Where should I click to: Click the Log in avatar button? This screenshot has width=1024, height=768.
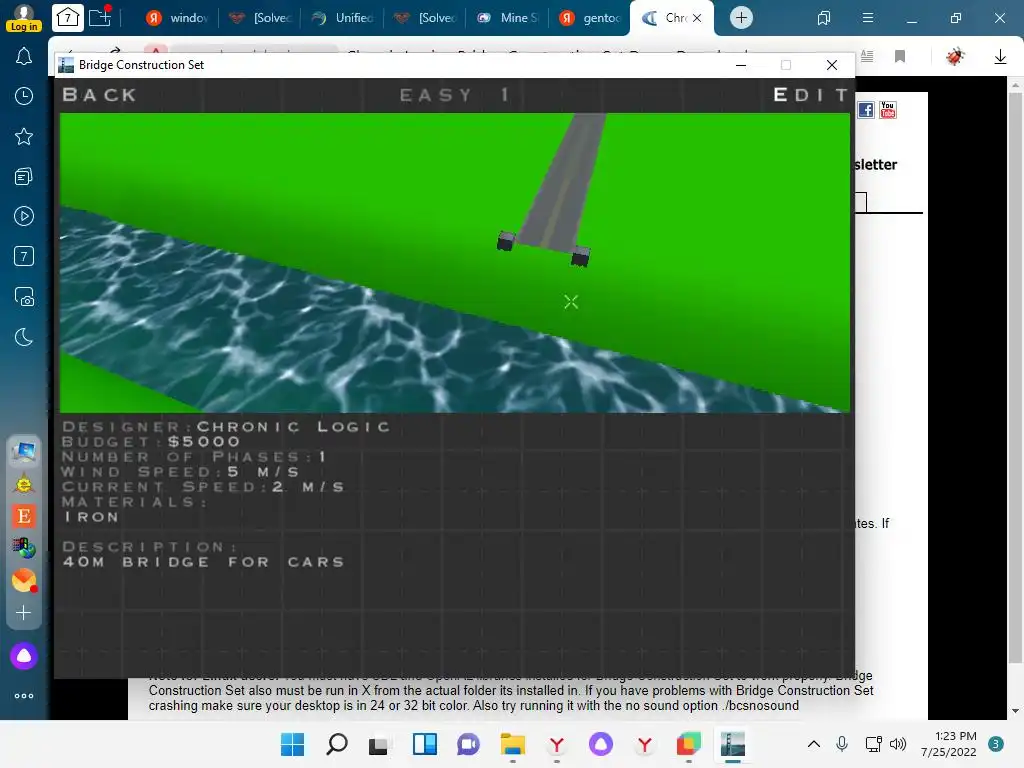click(x=24, y=18)
